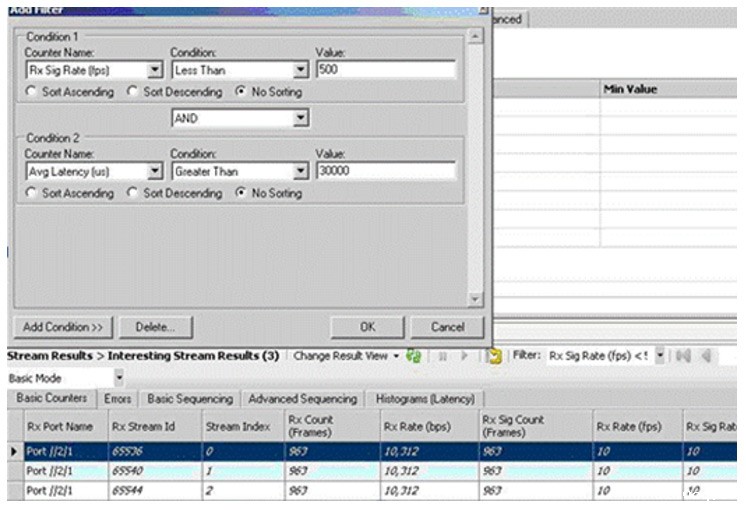
Task: Open the Histograms (Latency) tab
Action: [424, 399]
